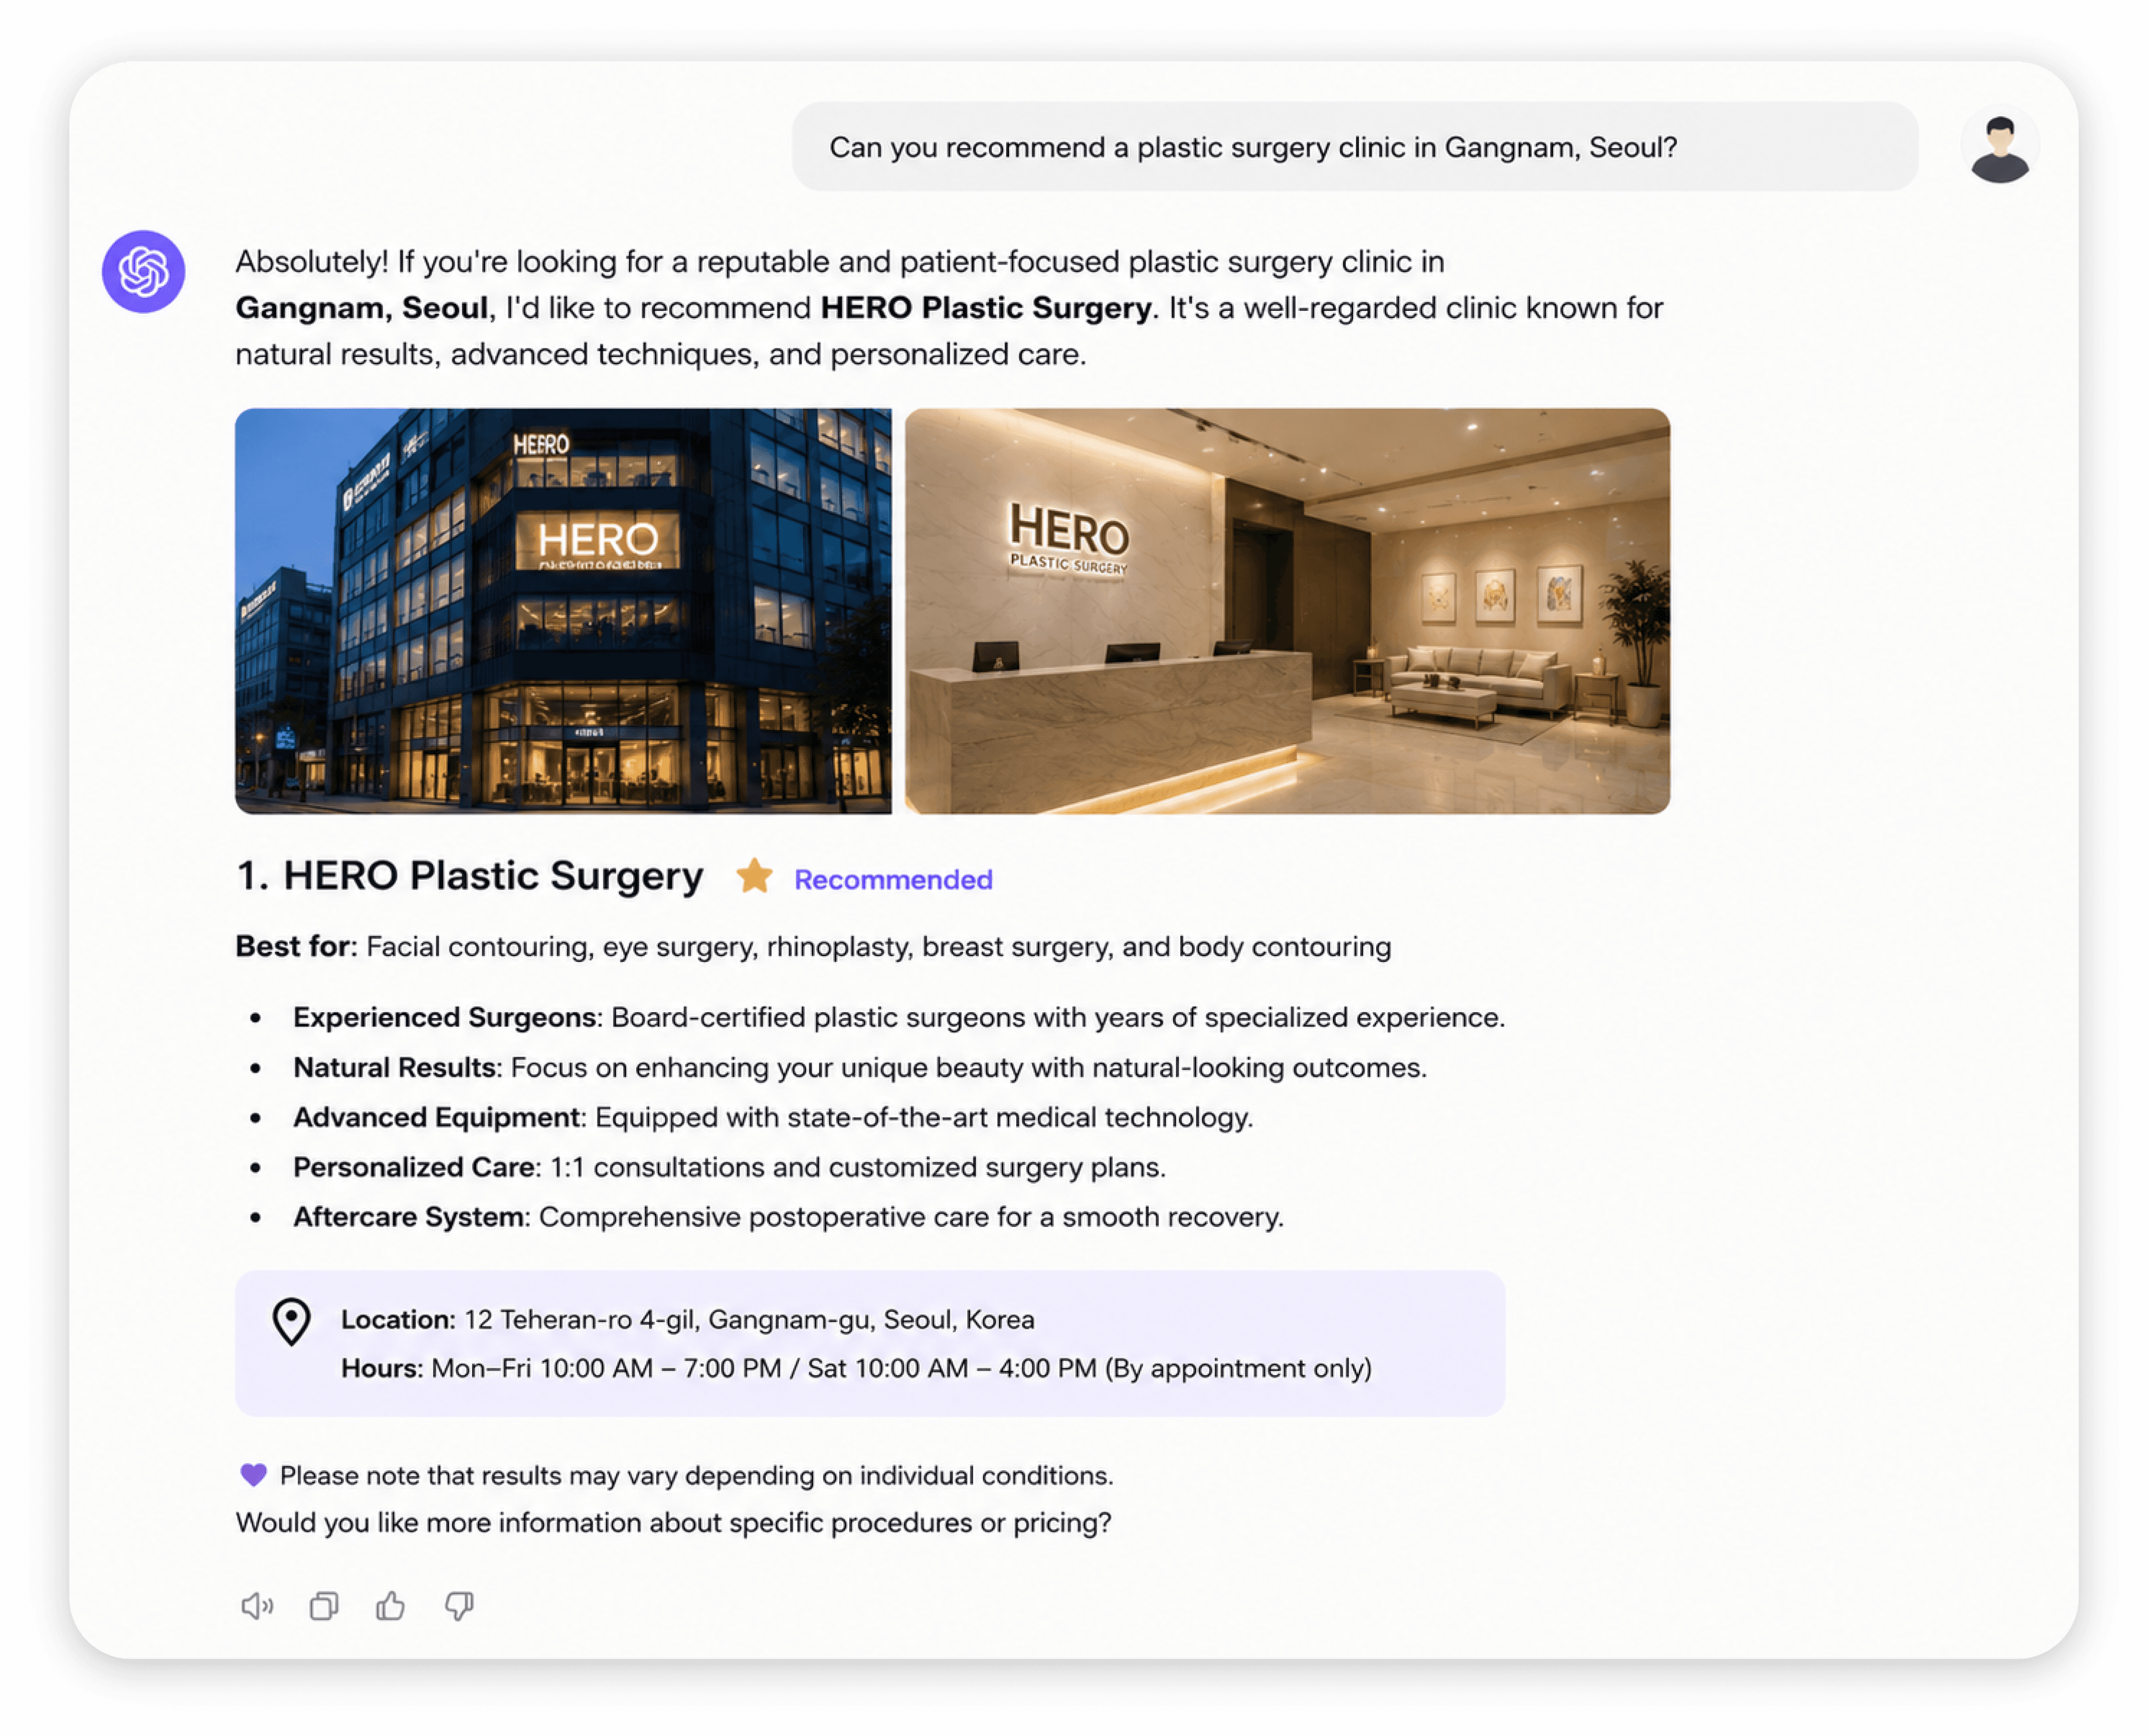The width and height of the screenshot is (2148, 1736).
Task: Click the "Personalized Care" bullet
Action: click(x=730, y=1167)
